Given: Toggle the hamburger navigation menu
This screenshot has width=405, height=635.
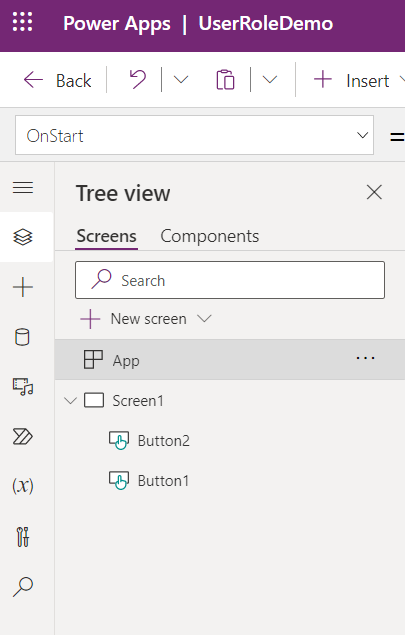Looking at the screenshot, I should 23,188.
